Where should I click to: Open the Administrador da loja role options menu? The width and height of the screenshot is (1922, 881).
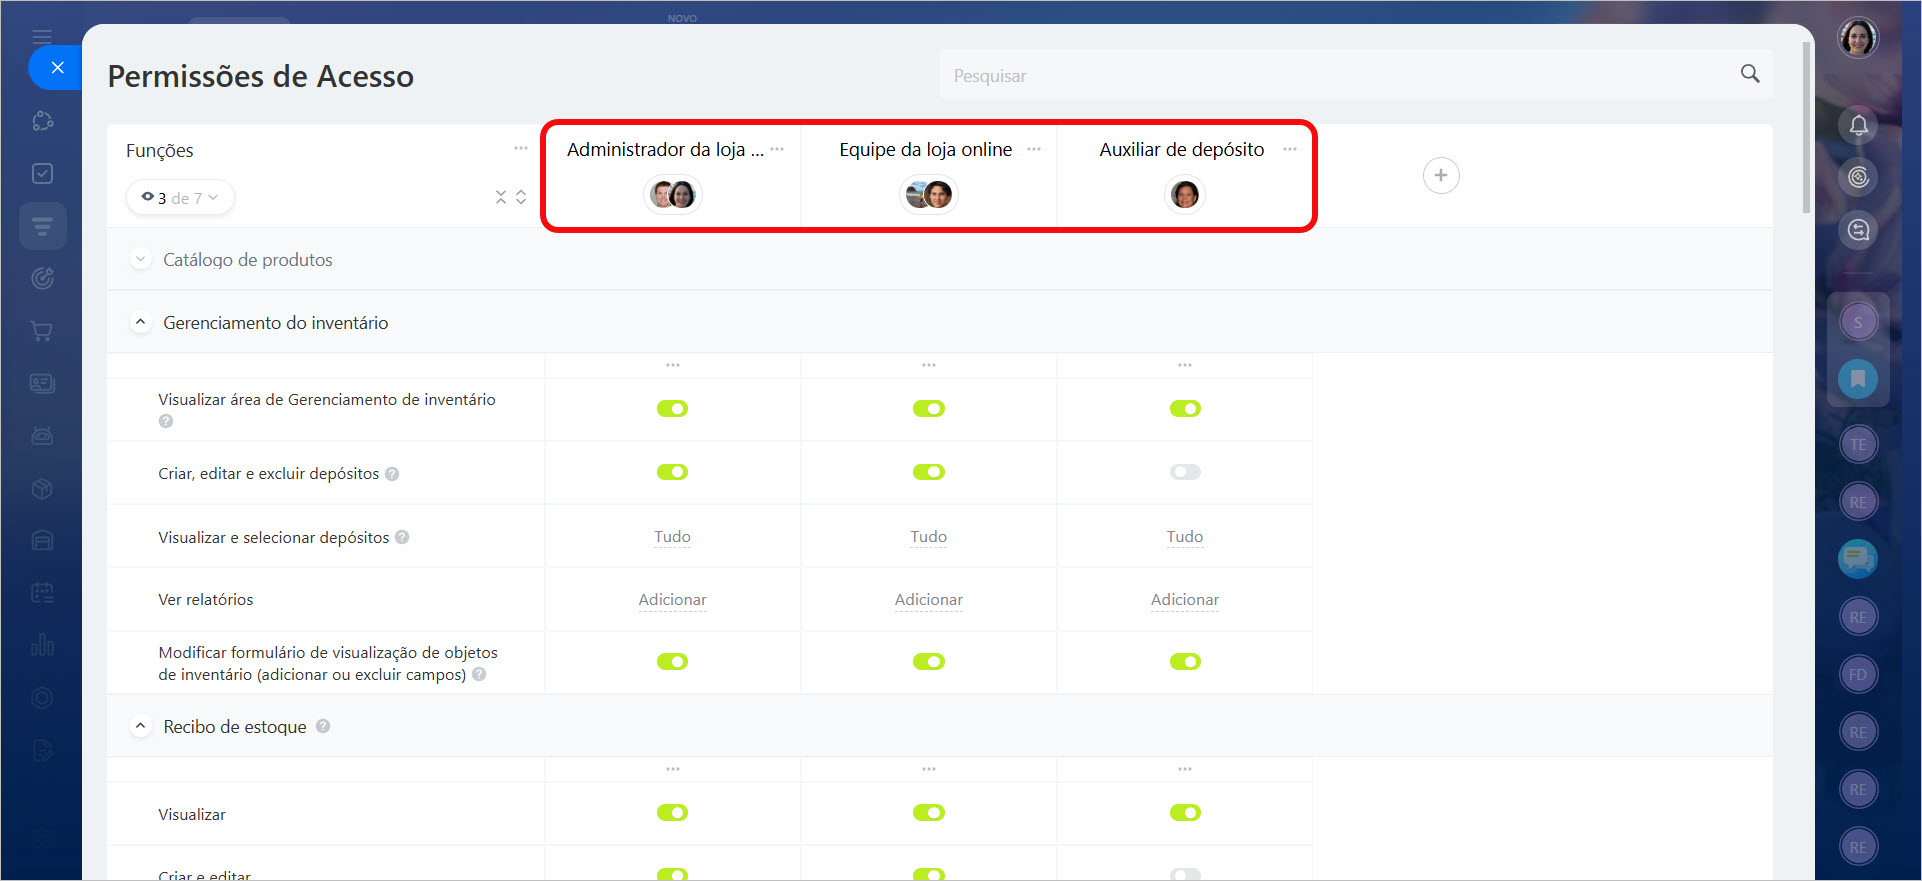click(x=777, y=150)
